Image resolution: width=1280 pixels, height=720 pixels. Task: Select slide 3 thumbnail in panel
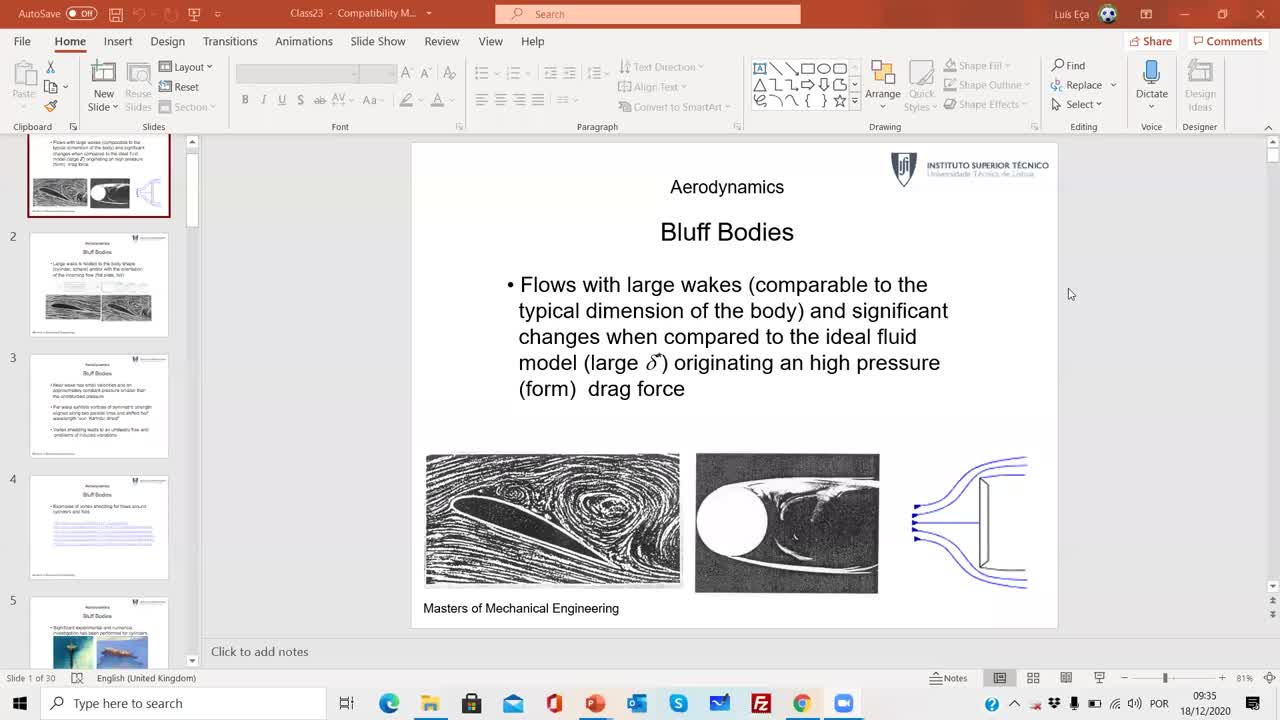[x=99, y=405]
